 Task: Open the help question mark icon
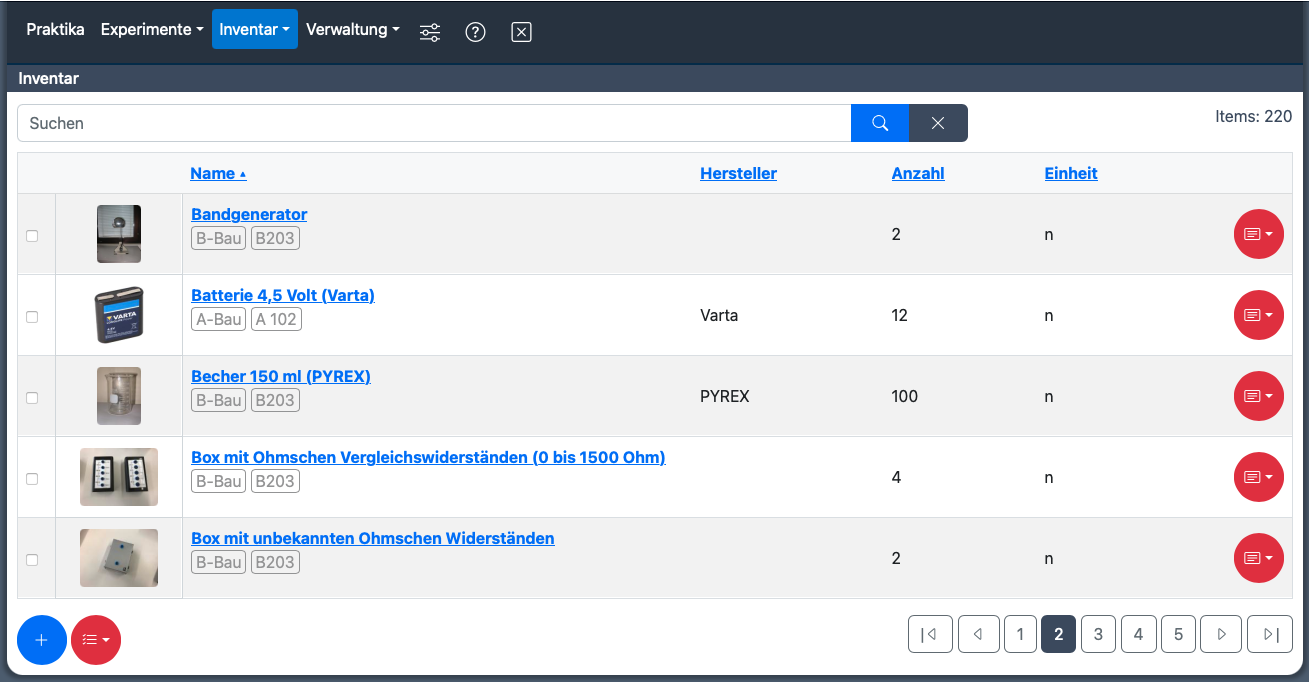476,32
